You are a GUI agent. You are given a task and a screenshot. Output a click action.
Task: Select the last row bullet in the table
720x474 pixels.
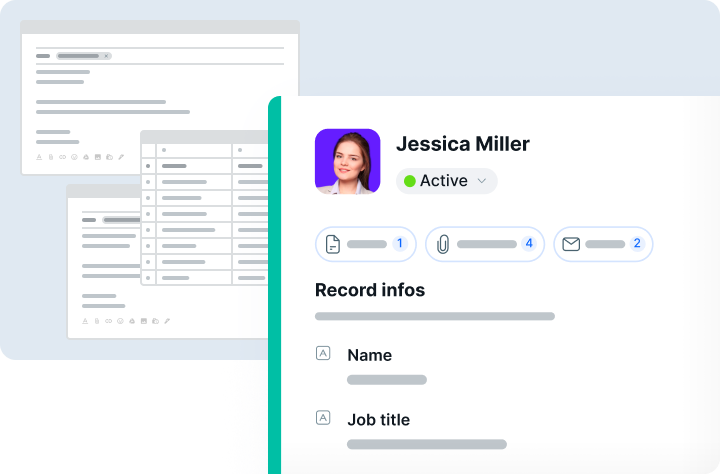tap(148, 277)
